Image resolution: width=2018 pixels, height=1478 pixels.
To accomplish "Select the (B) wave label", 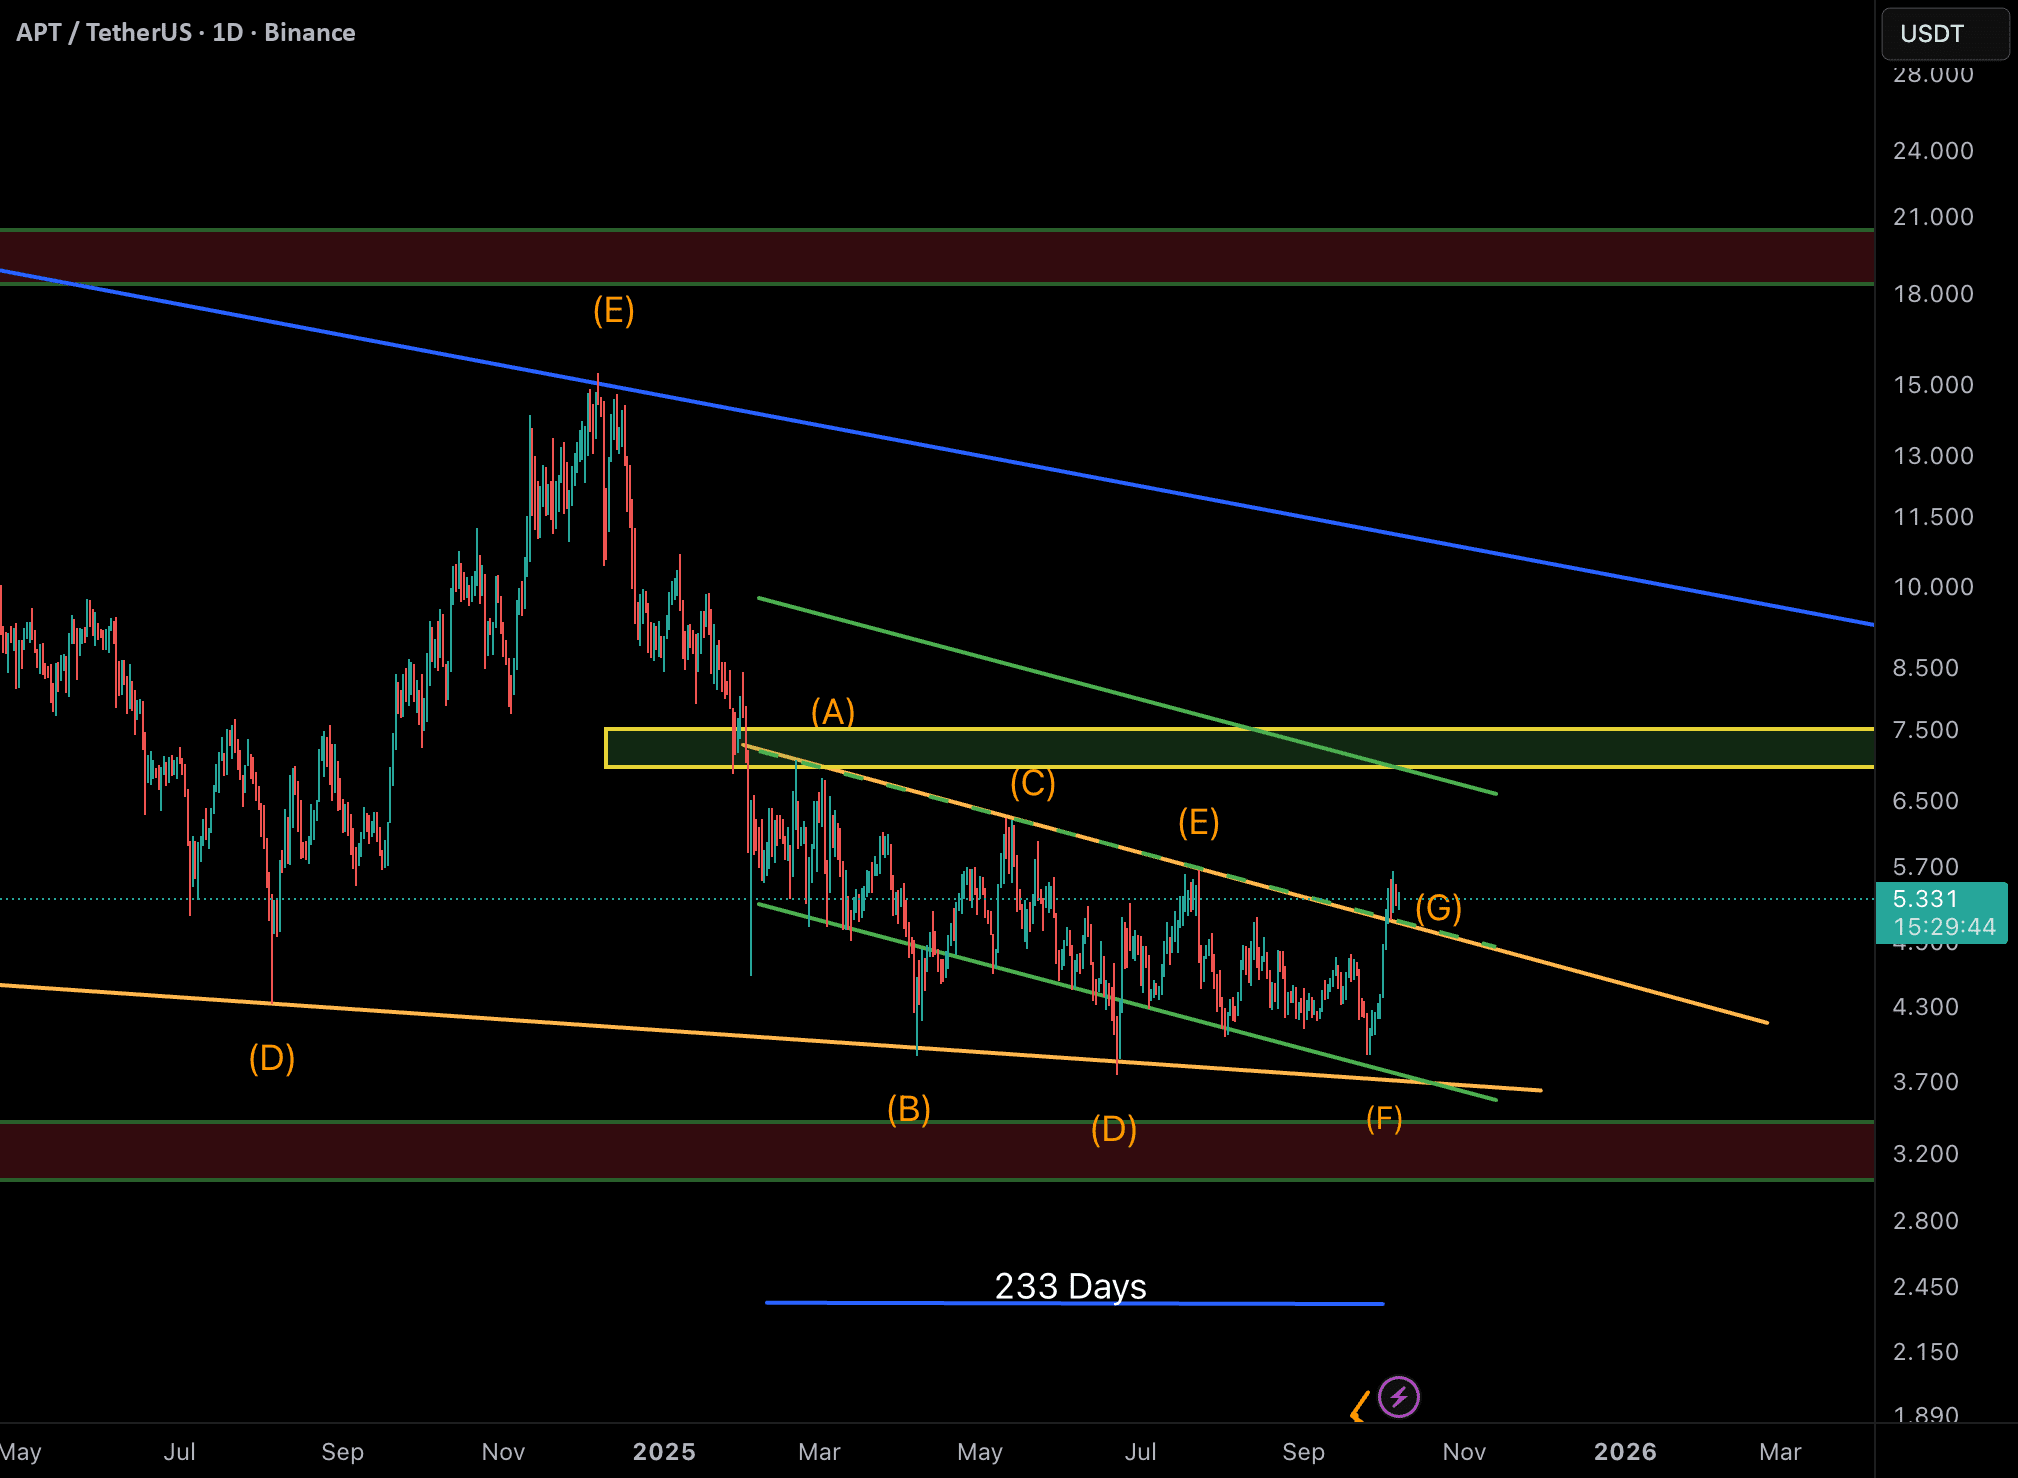I will (x=908, y=1109).
